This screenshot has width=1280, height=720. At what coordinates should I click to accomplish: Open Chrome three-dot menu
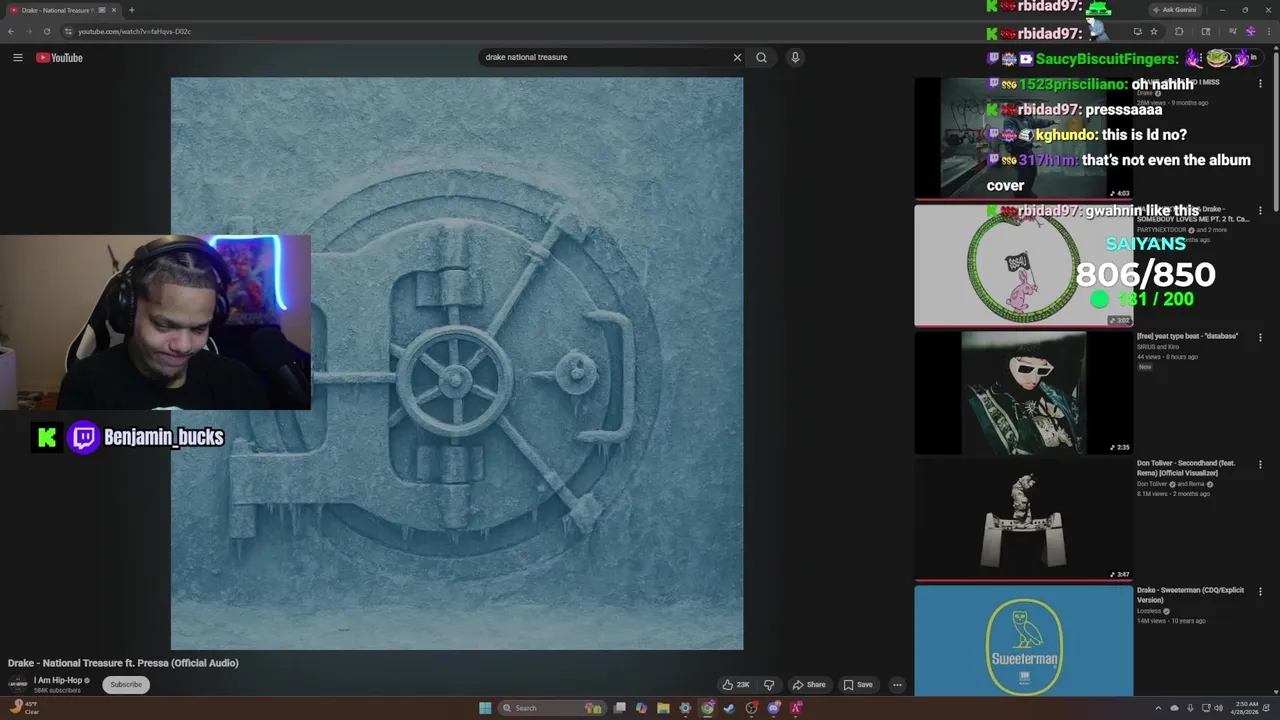(x=1268, y=31)
